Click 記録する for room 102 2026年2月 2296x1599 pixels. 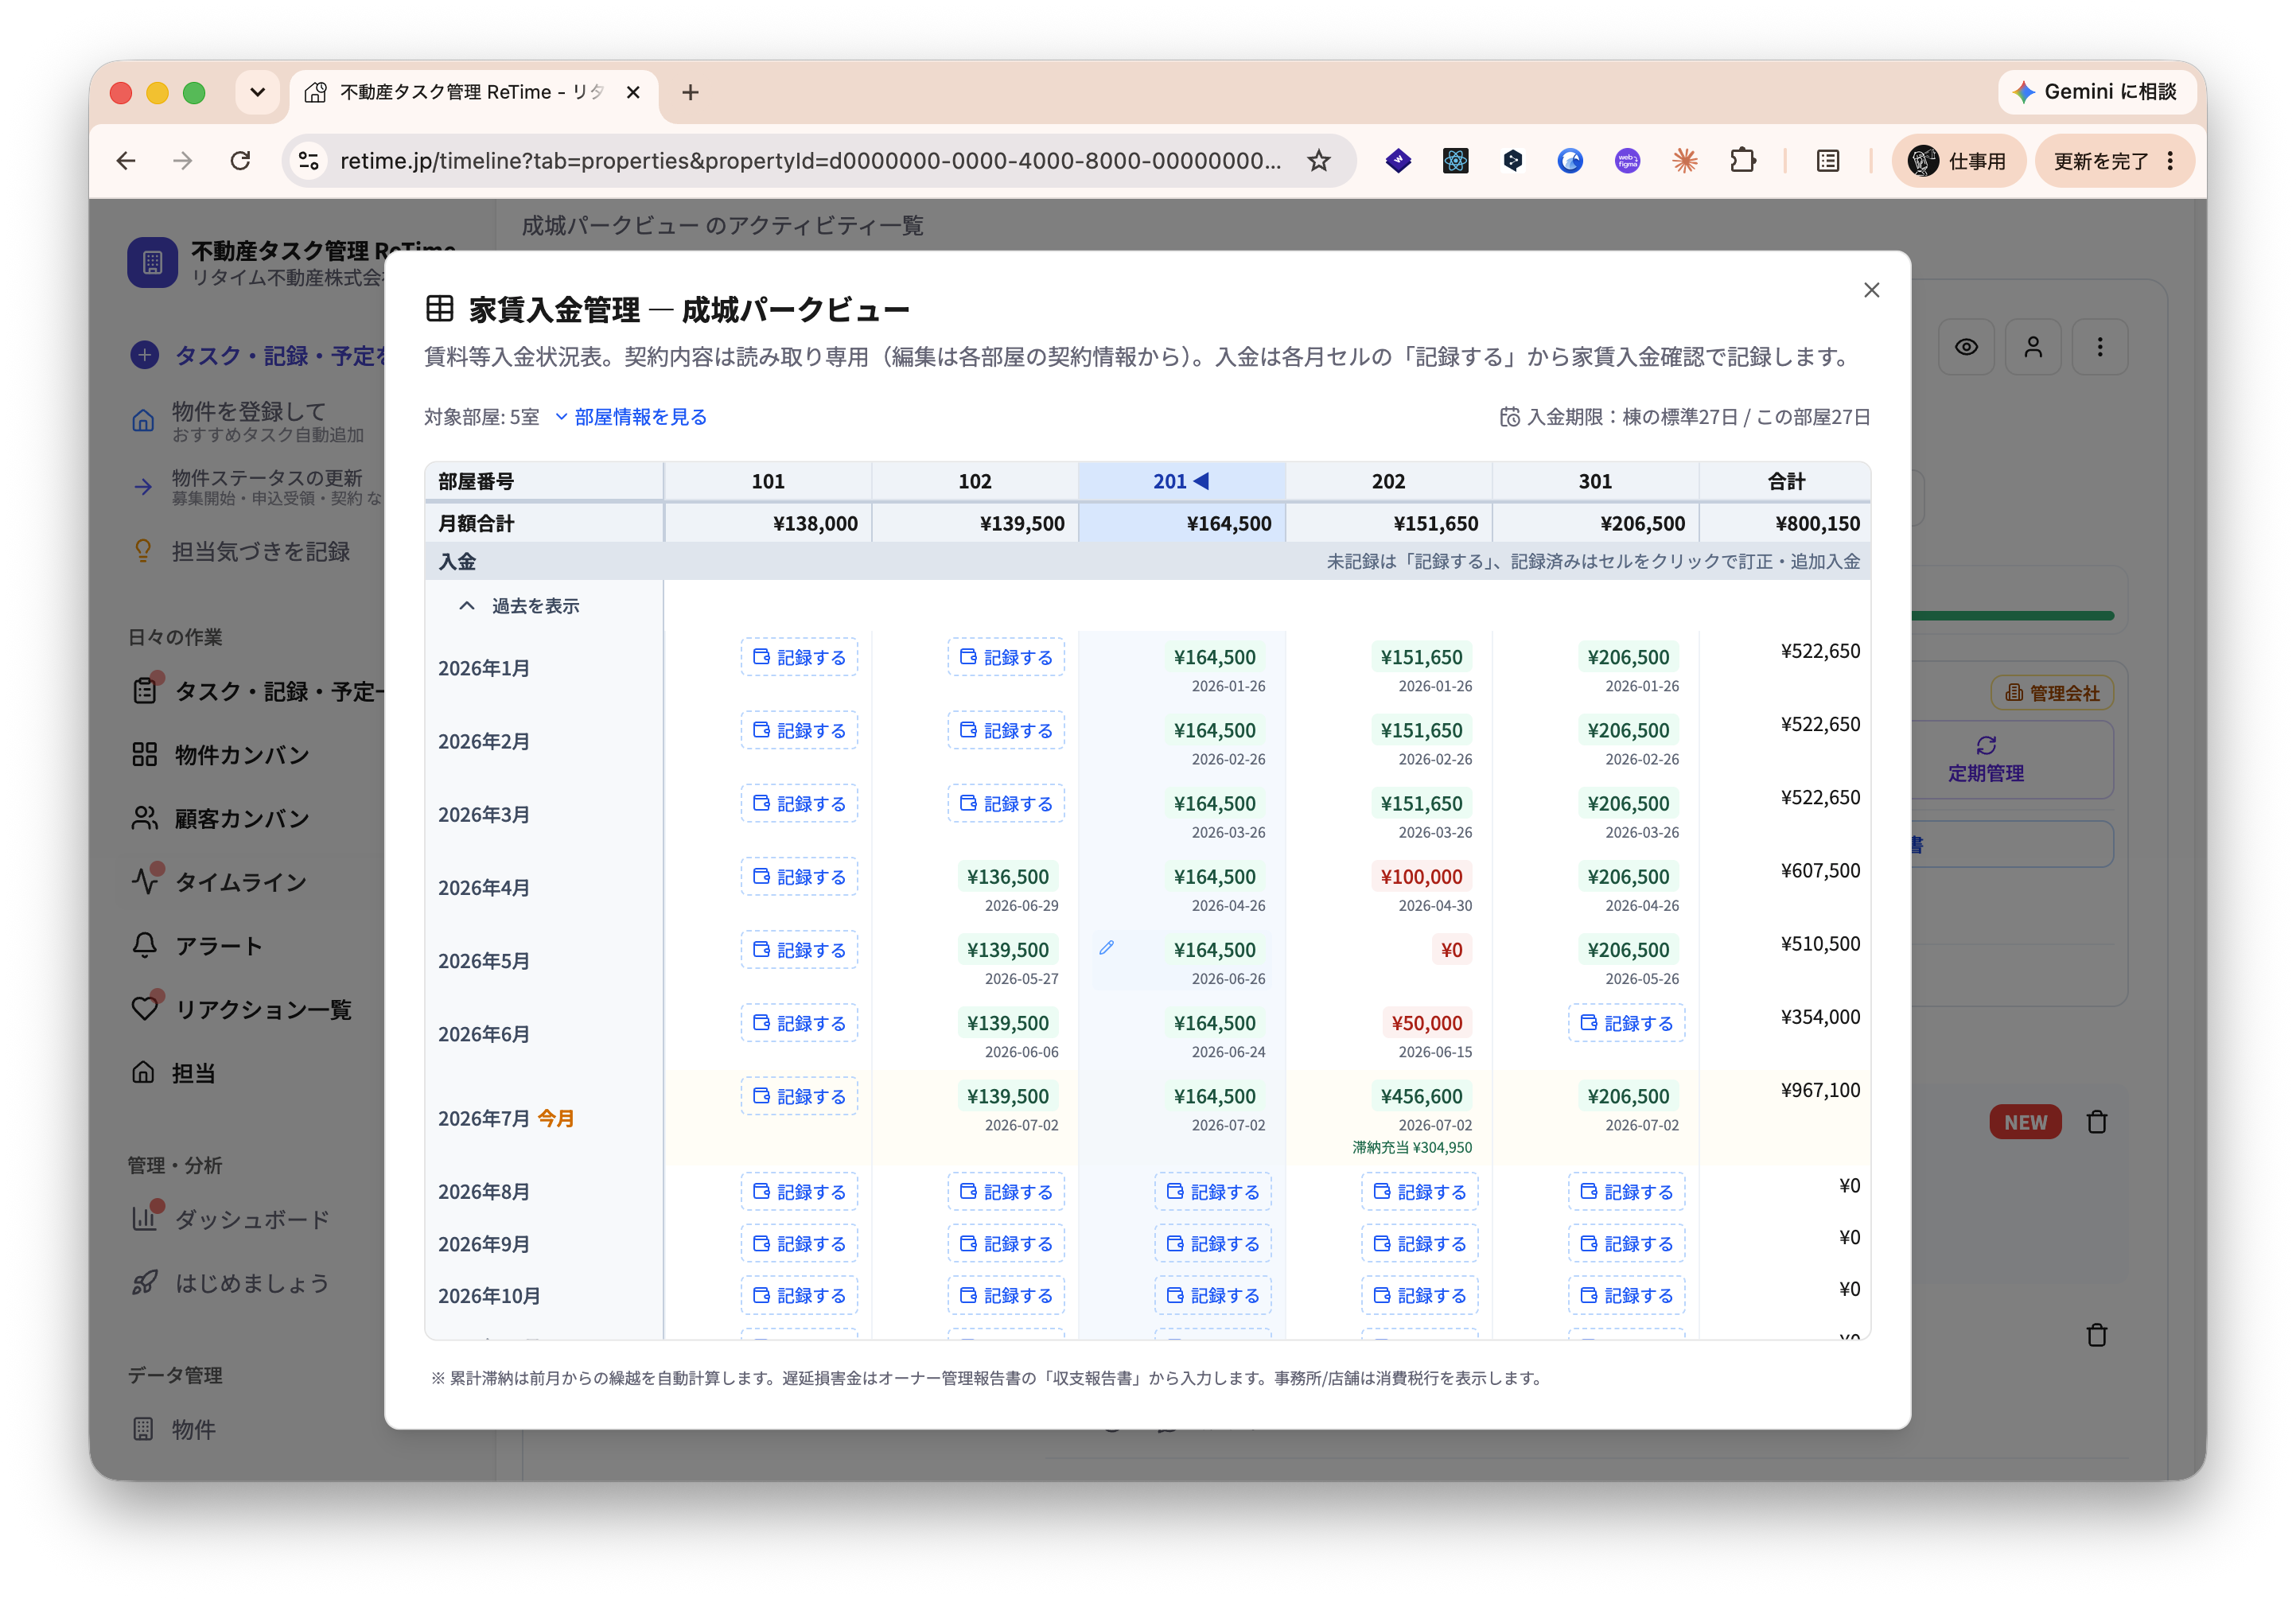coord(1006,730)
